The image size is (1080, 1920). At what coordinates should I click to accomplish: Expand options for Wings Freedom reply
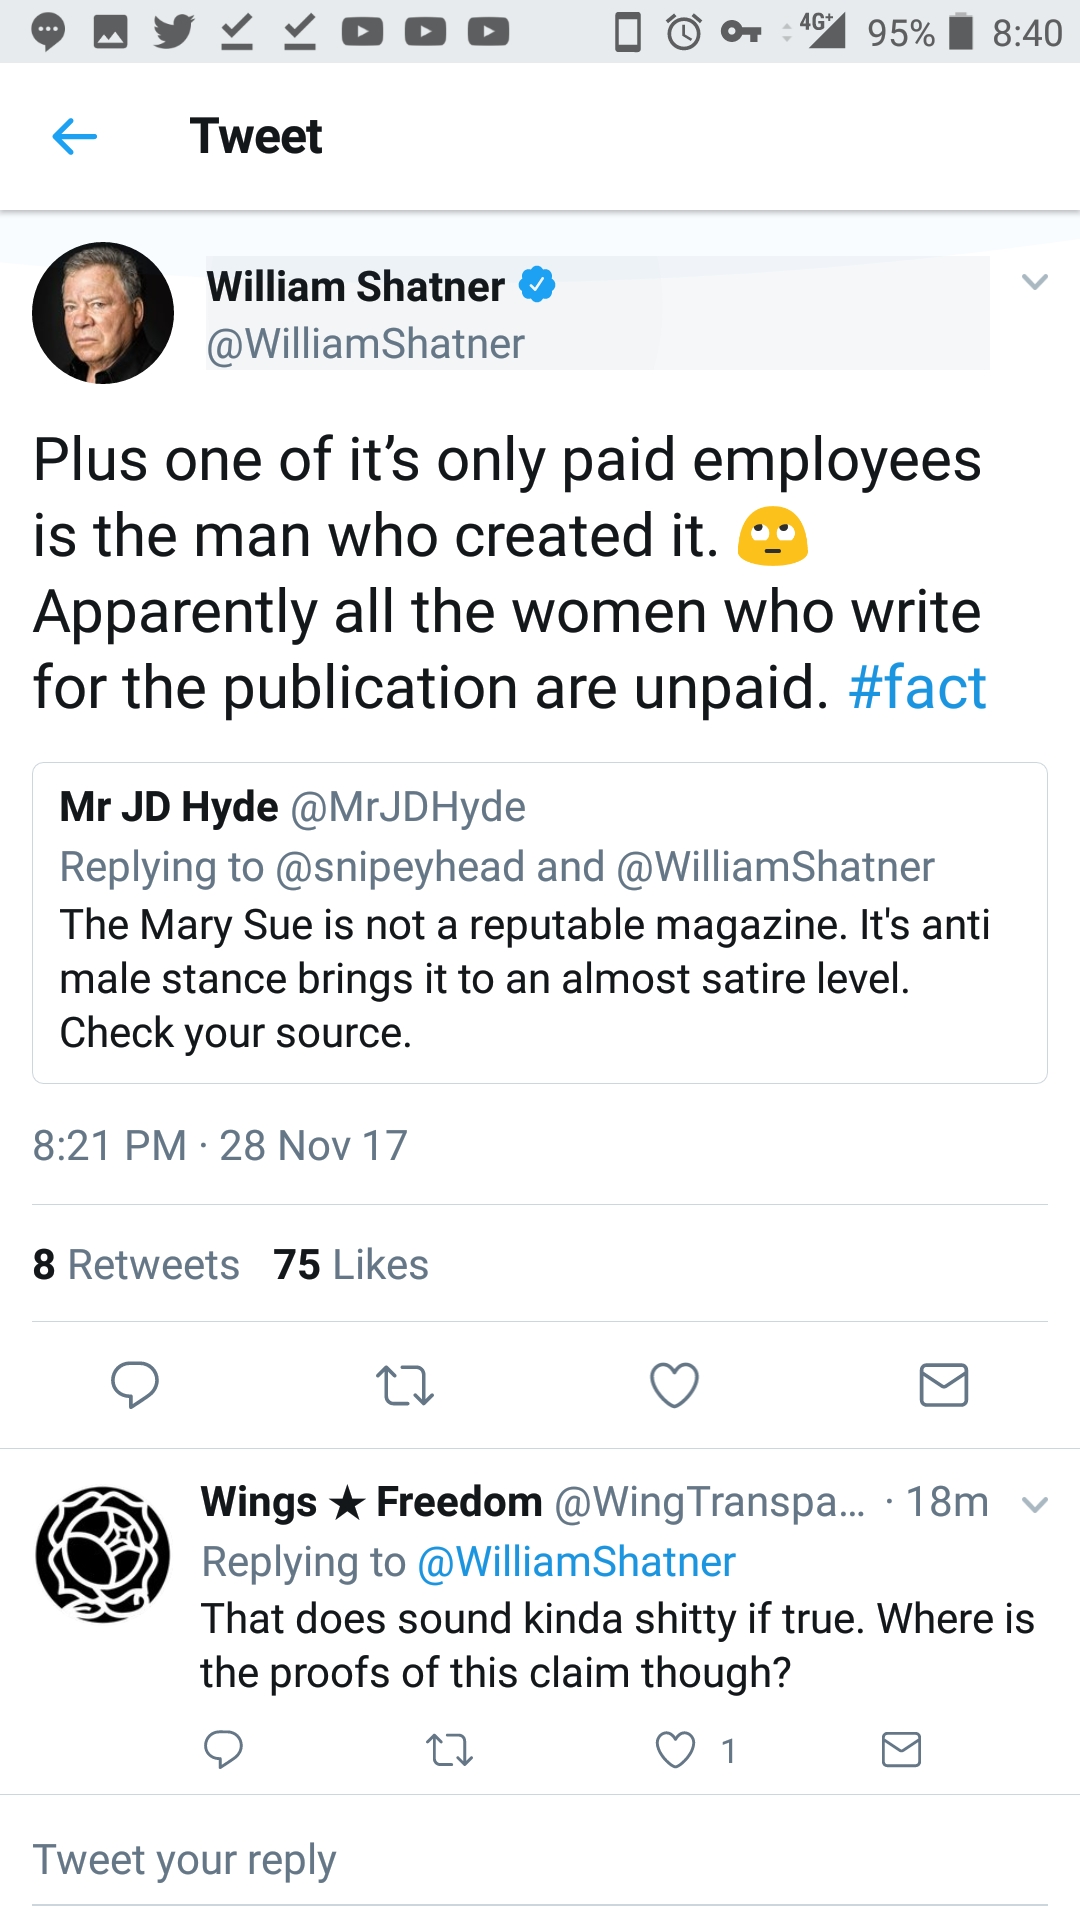(x=1036, y=1504)
